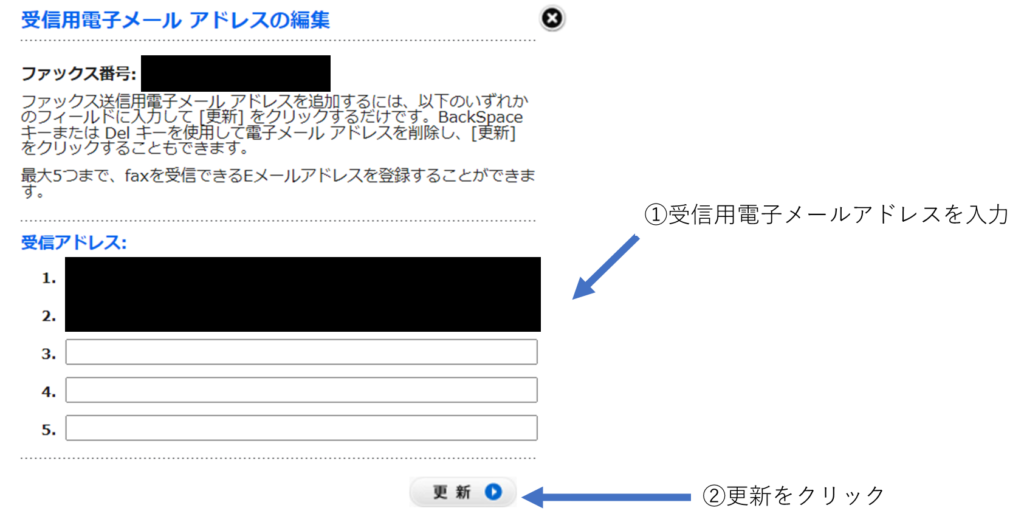Screen dimensions: 1024x525
Task: Focus receive address field number 5
Action: [x=301, y=428]
